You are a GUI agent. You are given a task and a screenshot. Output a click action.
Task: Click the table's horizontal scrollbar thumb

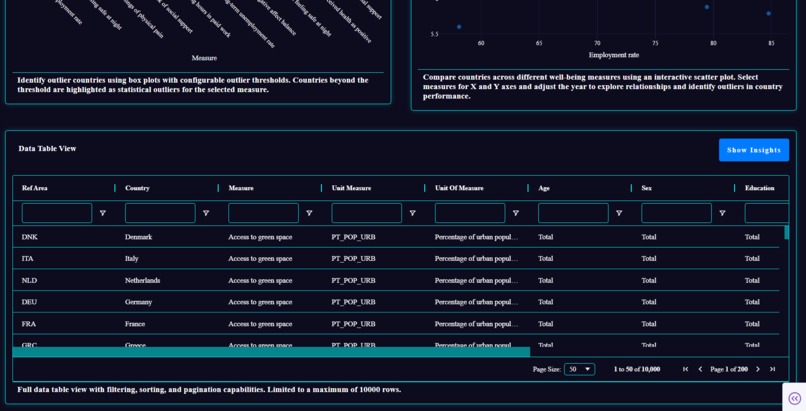[271, 352]
